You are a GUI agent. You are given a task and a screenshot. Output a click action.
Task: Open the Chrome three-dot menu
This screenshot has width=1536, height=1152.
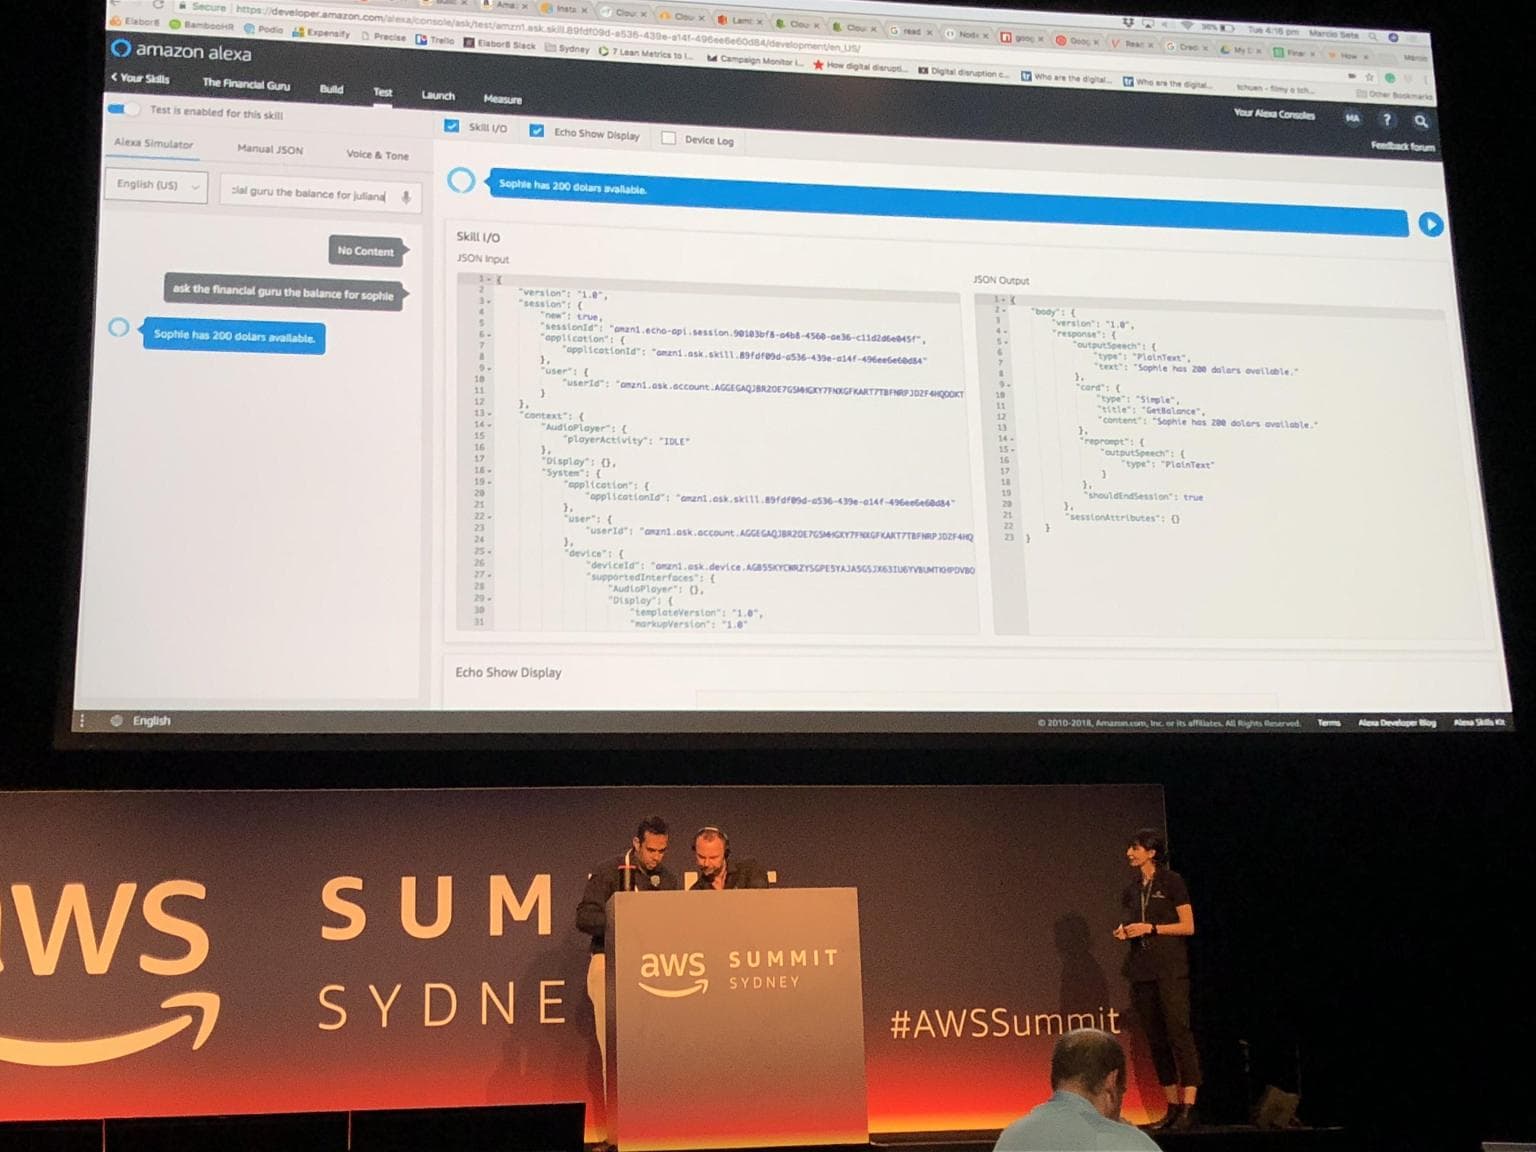pyautogui.click(x=1426, y=79)
